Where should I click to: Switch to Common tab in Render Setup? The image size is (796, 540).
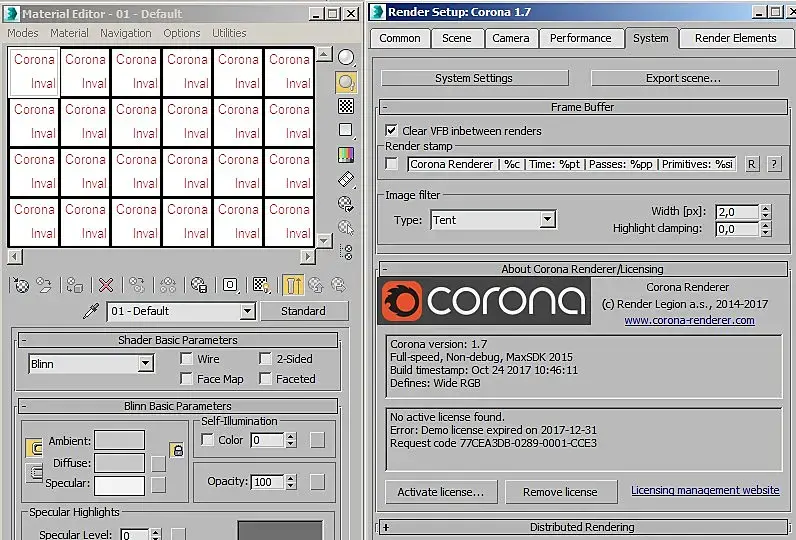point(400,39)
